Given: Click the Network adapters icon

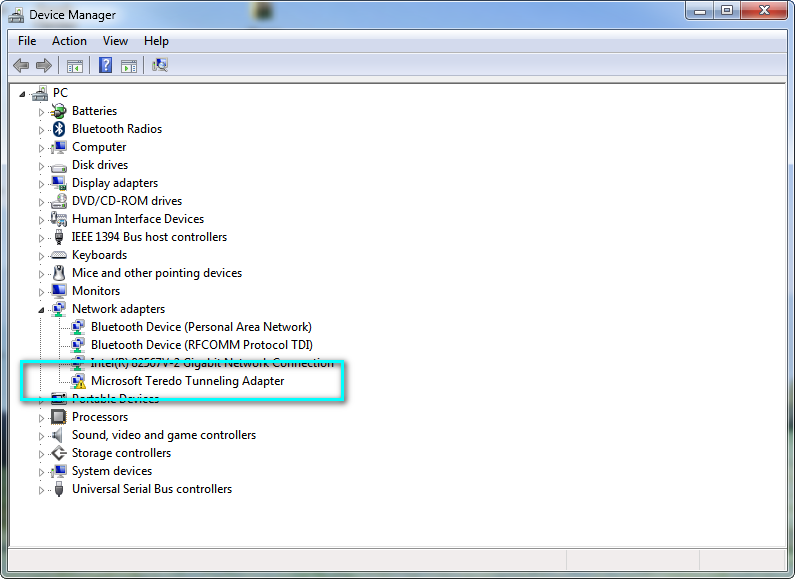Looking at the screenshot, I should (x=59, y=309).
